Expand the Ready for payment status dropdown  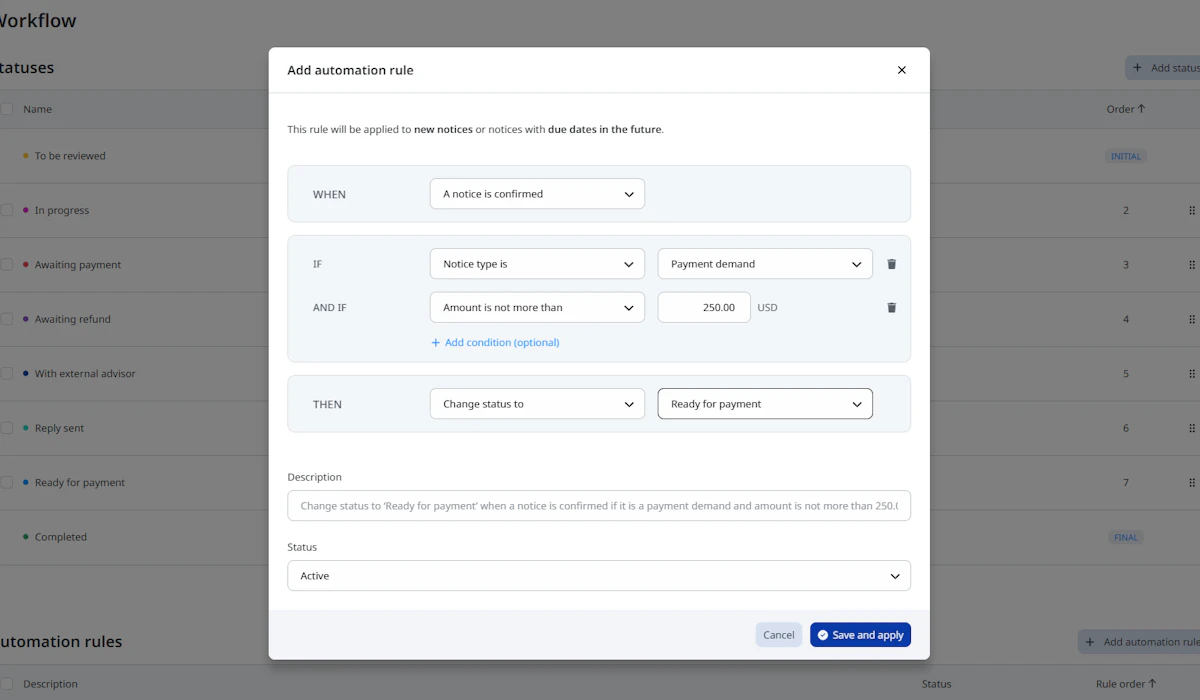pyautogui.click(x=765, y=404)
